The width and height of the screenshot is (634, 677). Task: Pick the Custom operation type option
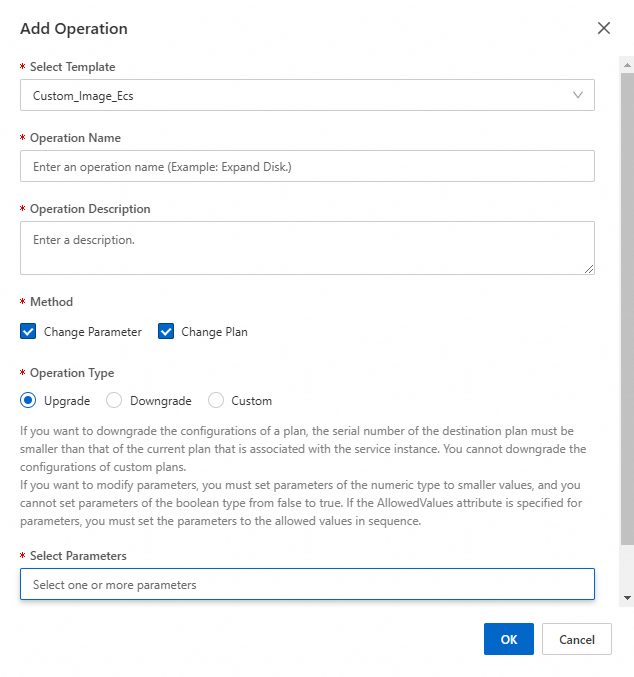pyautogui.click(x=216, y=401)
